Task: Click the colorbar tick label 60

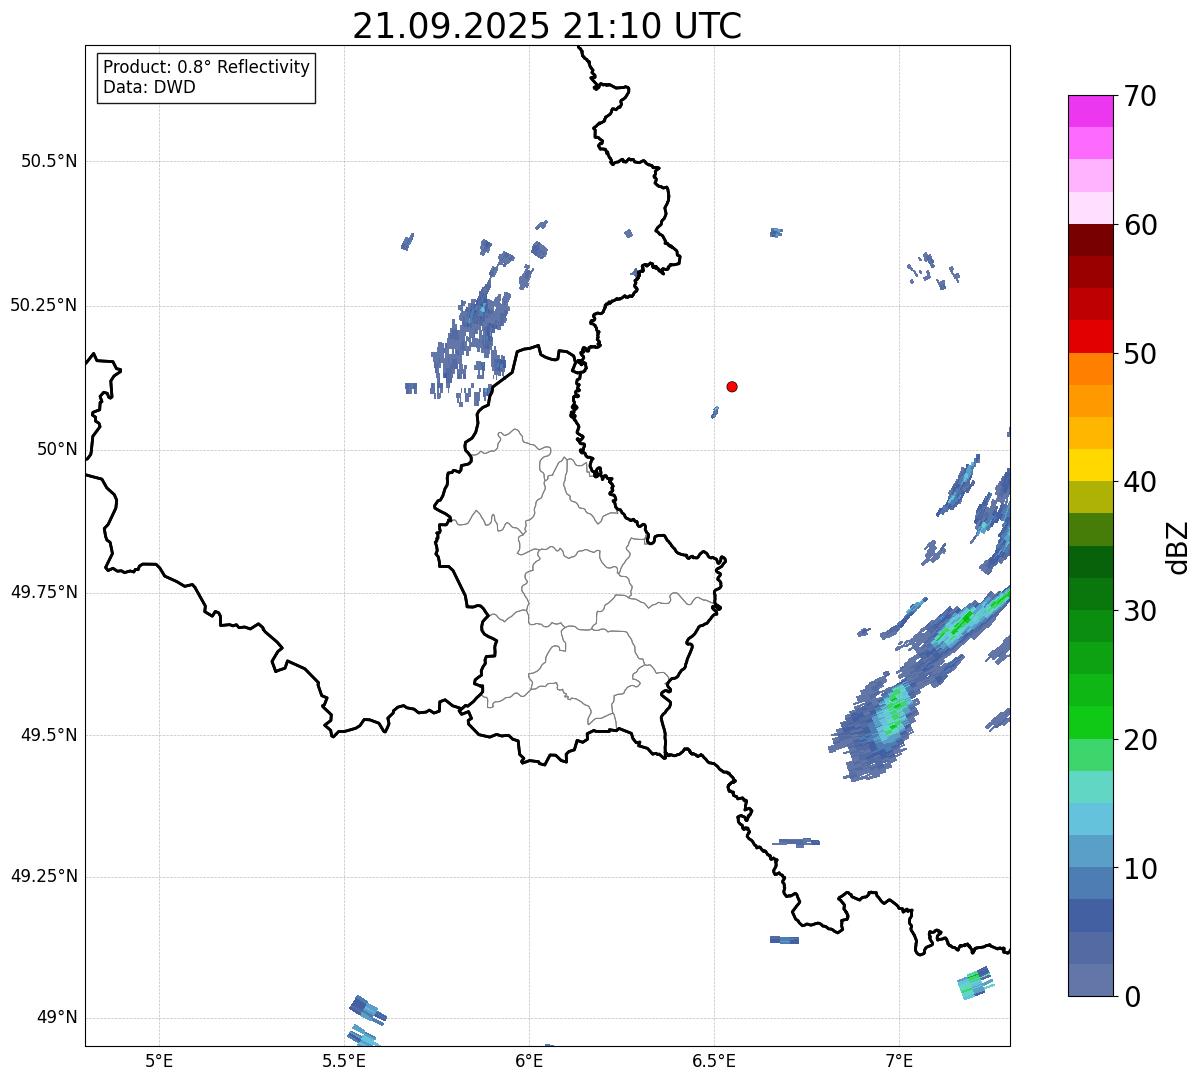Action: click(1140, 225)
